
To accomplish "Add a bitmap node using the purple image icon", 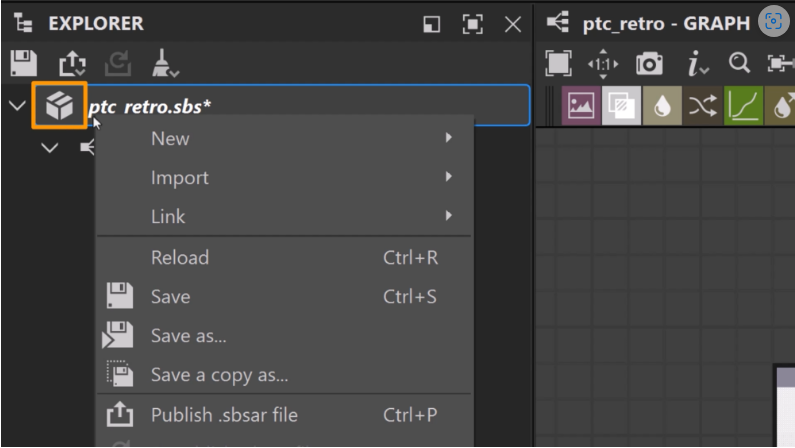I will click(x=581, y=105).
